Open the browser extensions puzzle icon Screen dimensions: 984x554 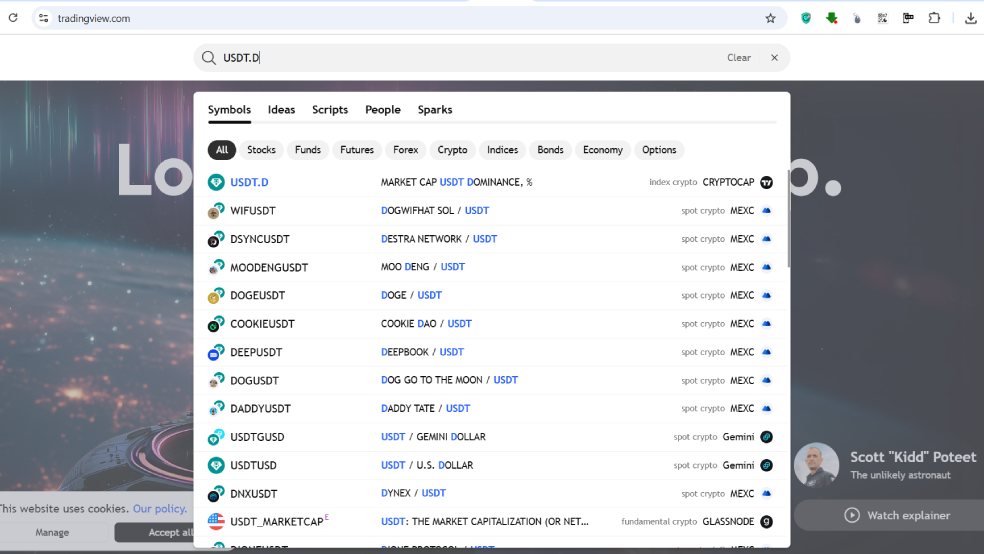click(x=934, y=18)
